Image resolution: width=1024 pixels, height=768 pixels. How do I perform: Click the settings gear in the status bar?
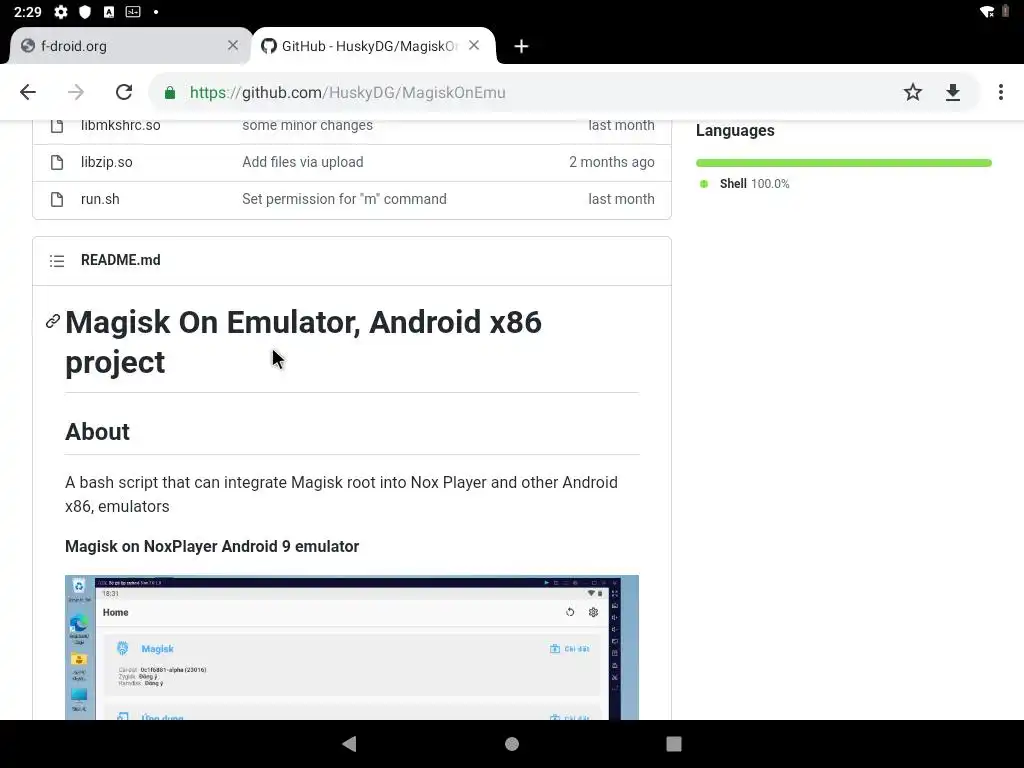pos(61,12)
